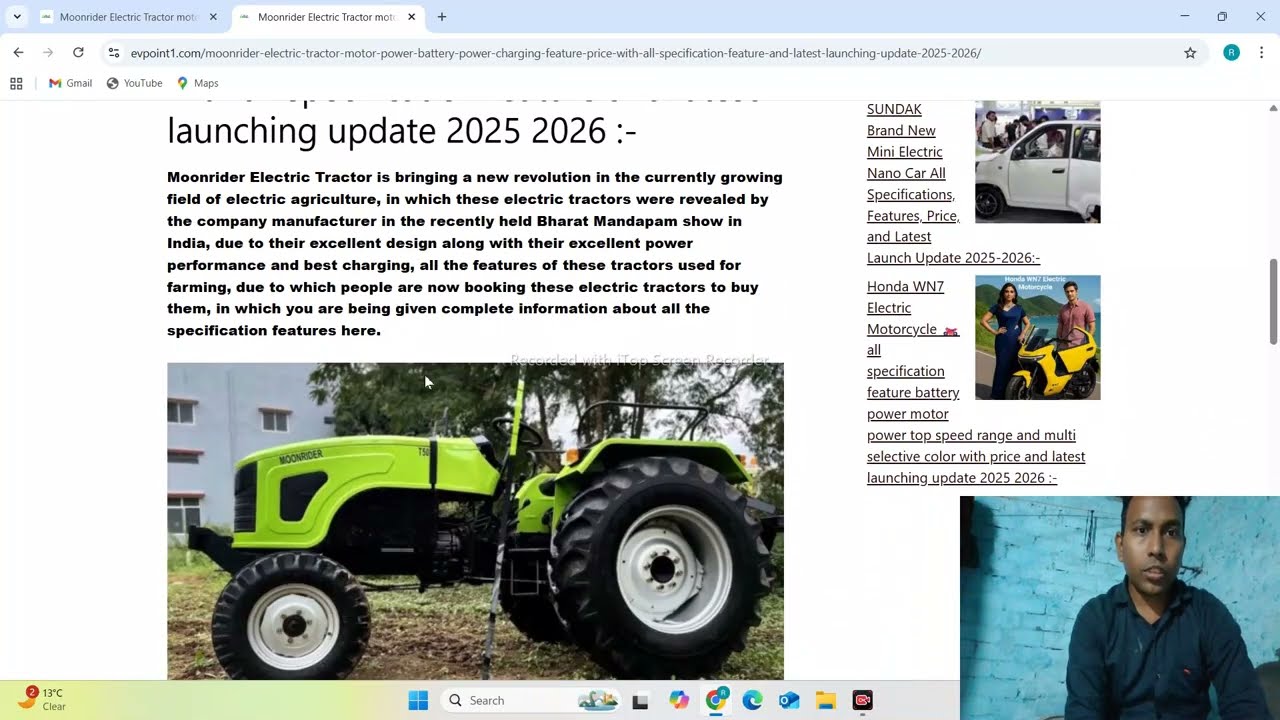
Task: Open the Windows Start menu
Action: click(418, 700)
